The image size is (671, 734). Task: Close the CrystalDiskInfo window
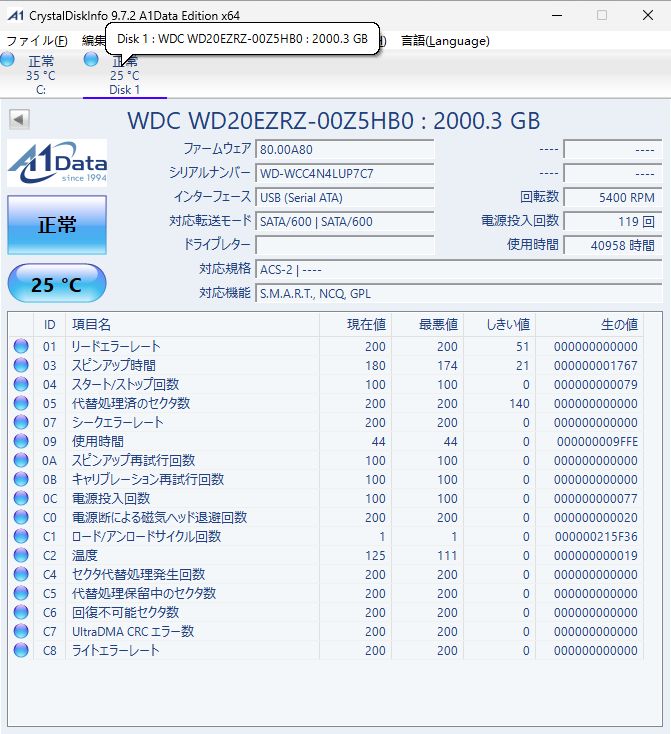click(x=648, y=15)
